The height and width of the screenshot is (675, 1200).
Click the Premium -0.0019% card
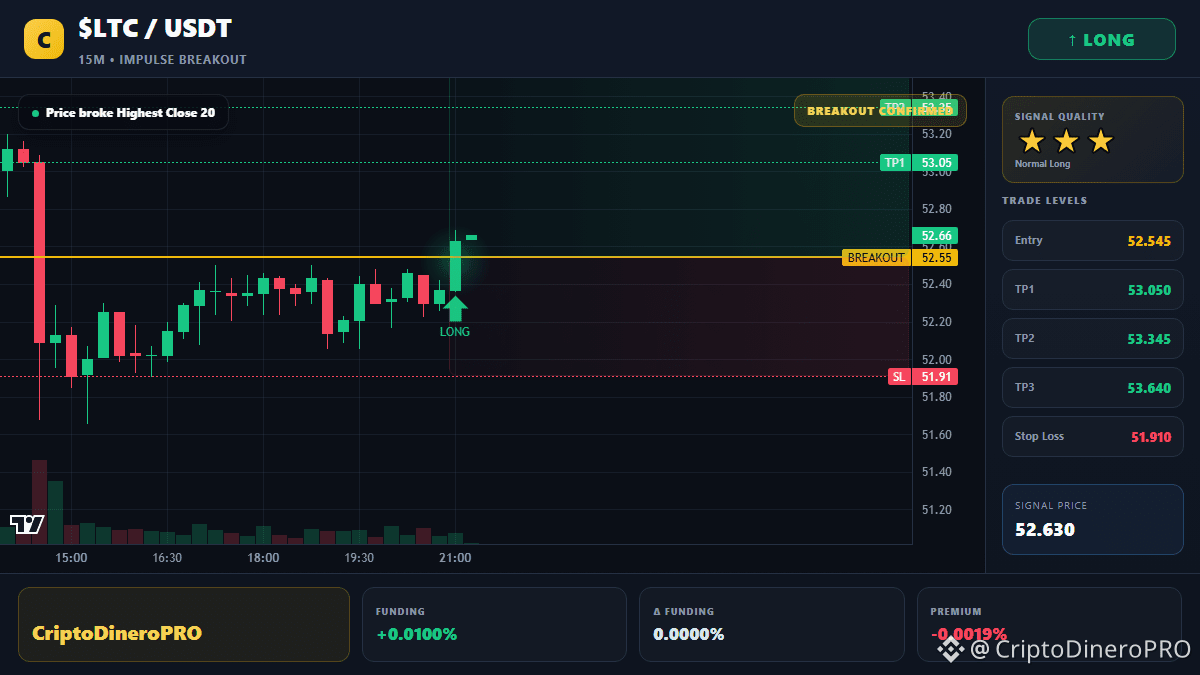pos(1049,624)
